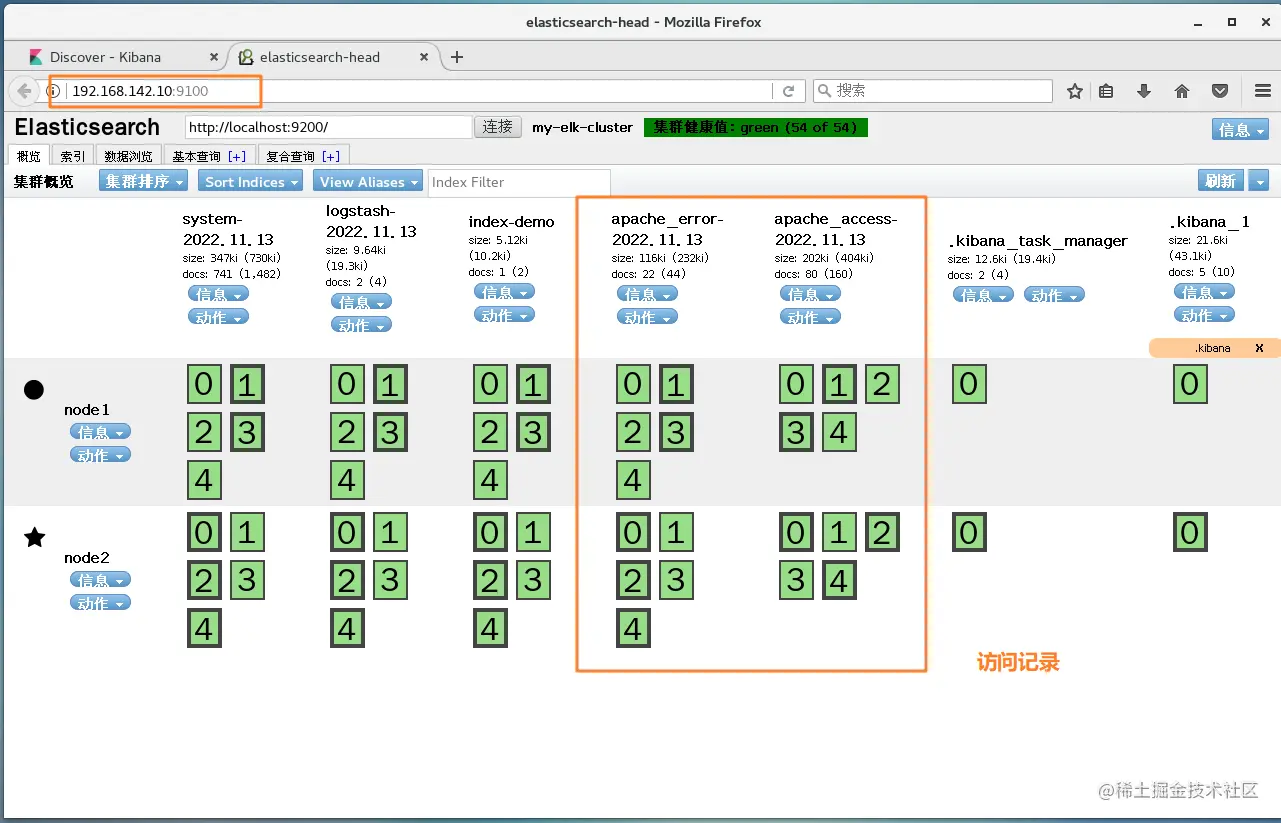Open a new tab with the plus icon
The image size is (1281, 823).
457,57
